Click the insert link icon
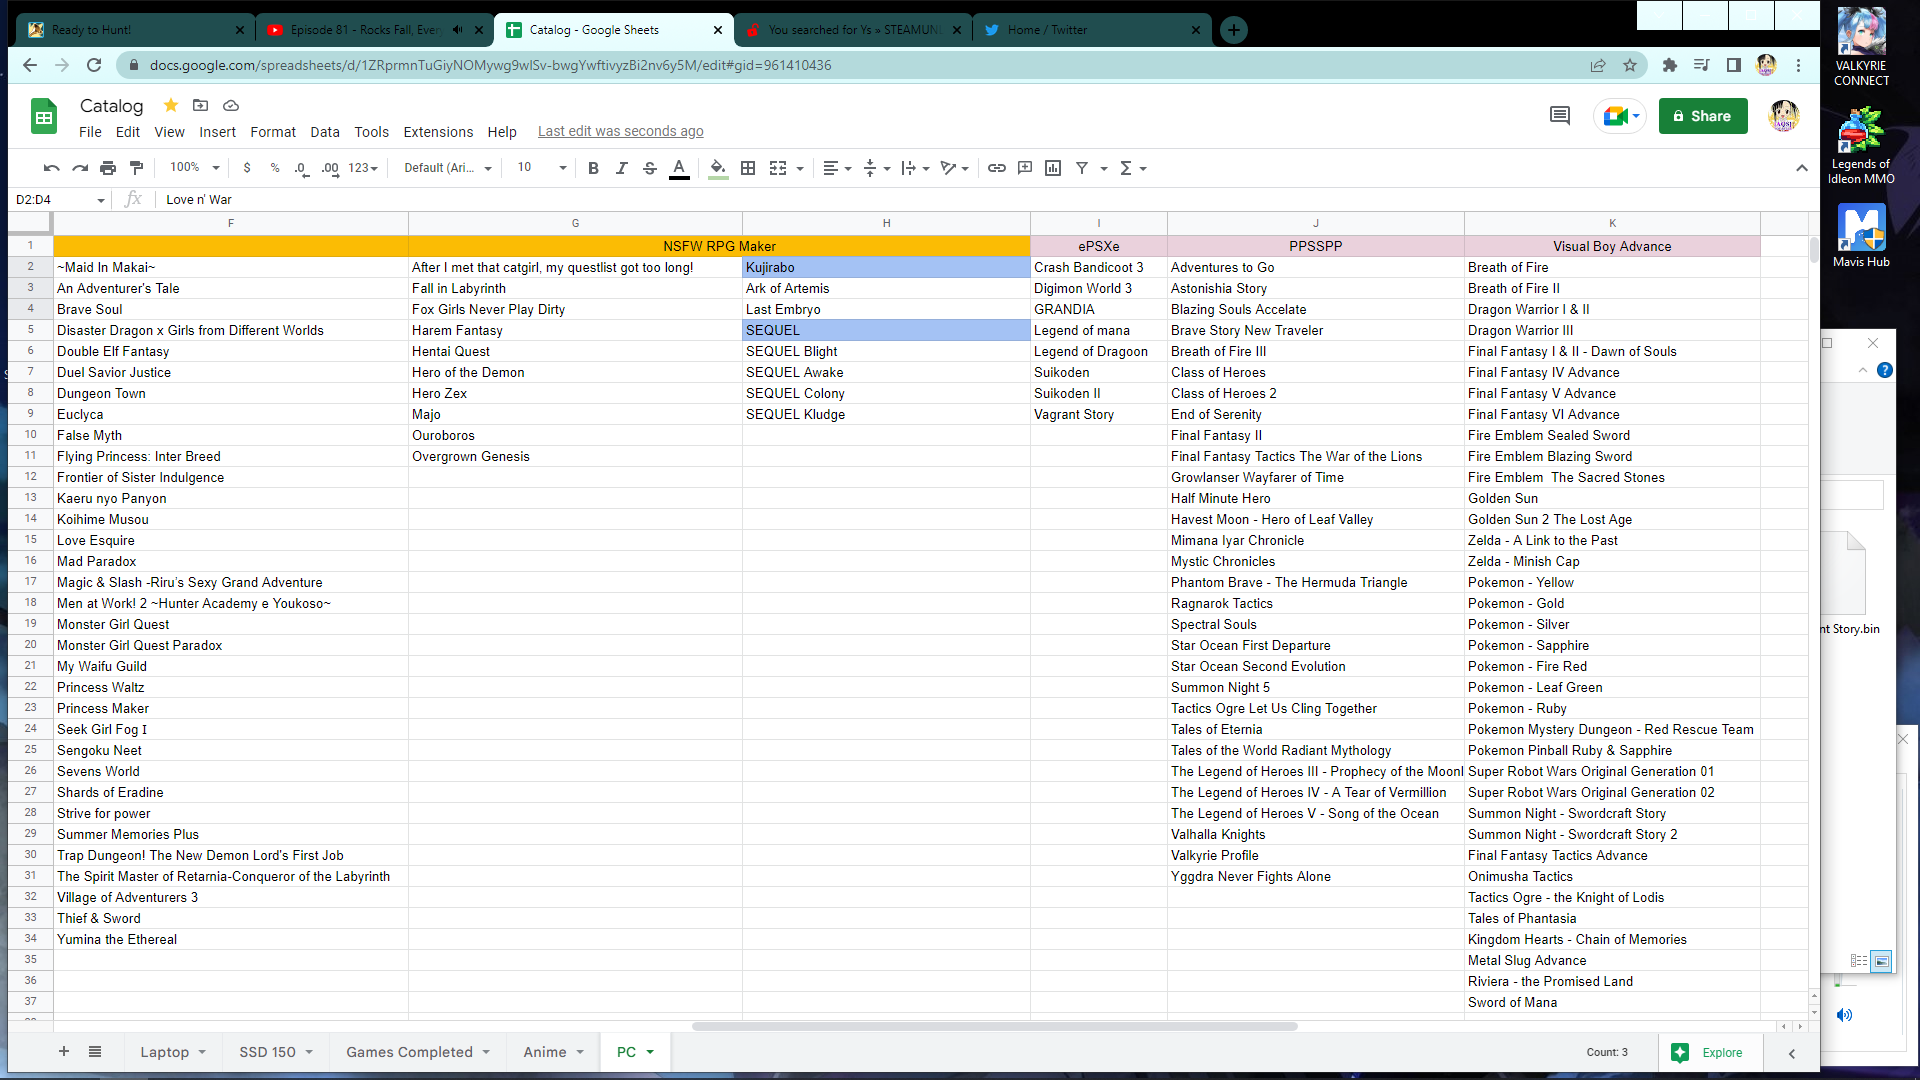Viewport: 1920px width, 1080px height. 996,168
